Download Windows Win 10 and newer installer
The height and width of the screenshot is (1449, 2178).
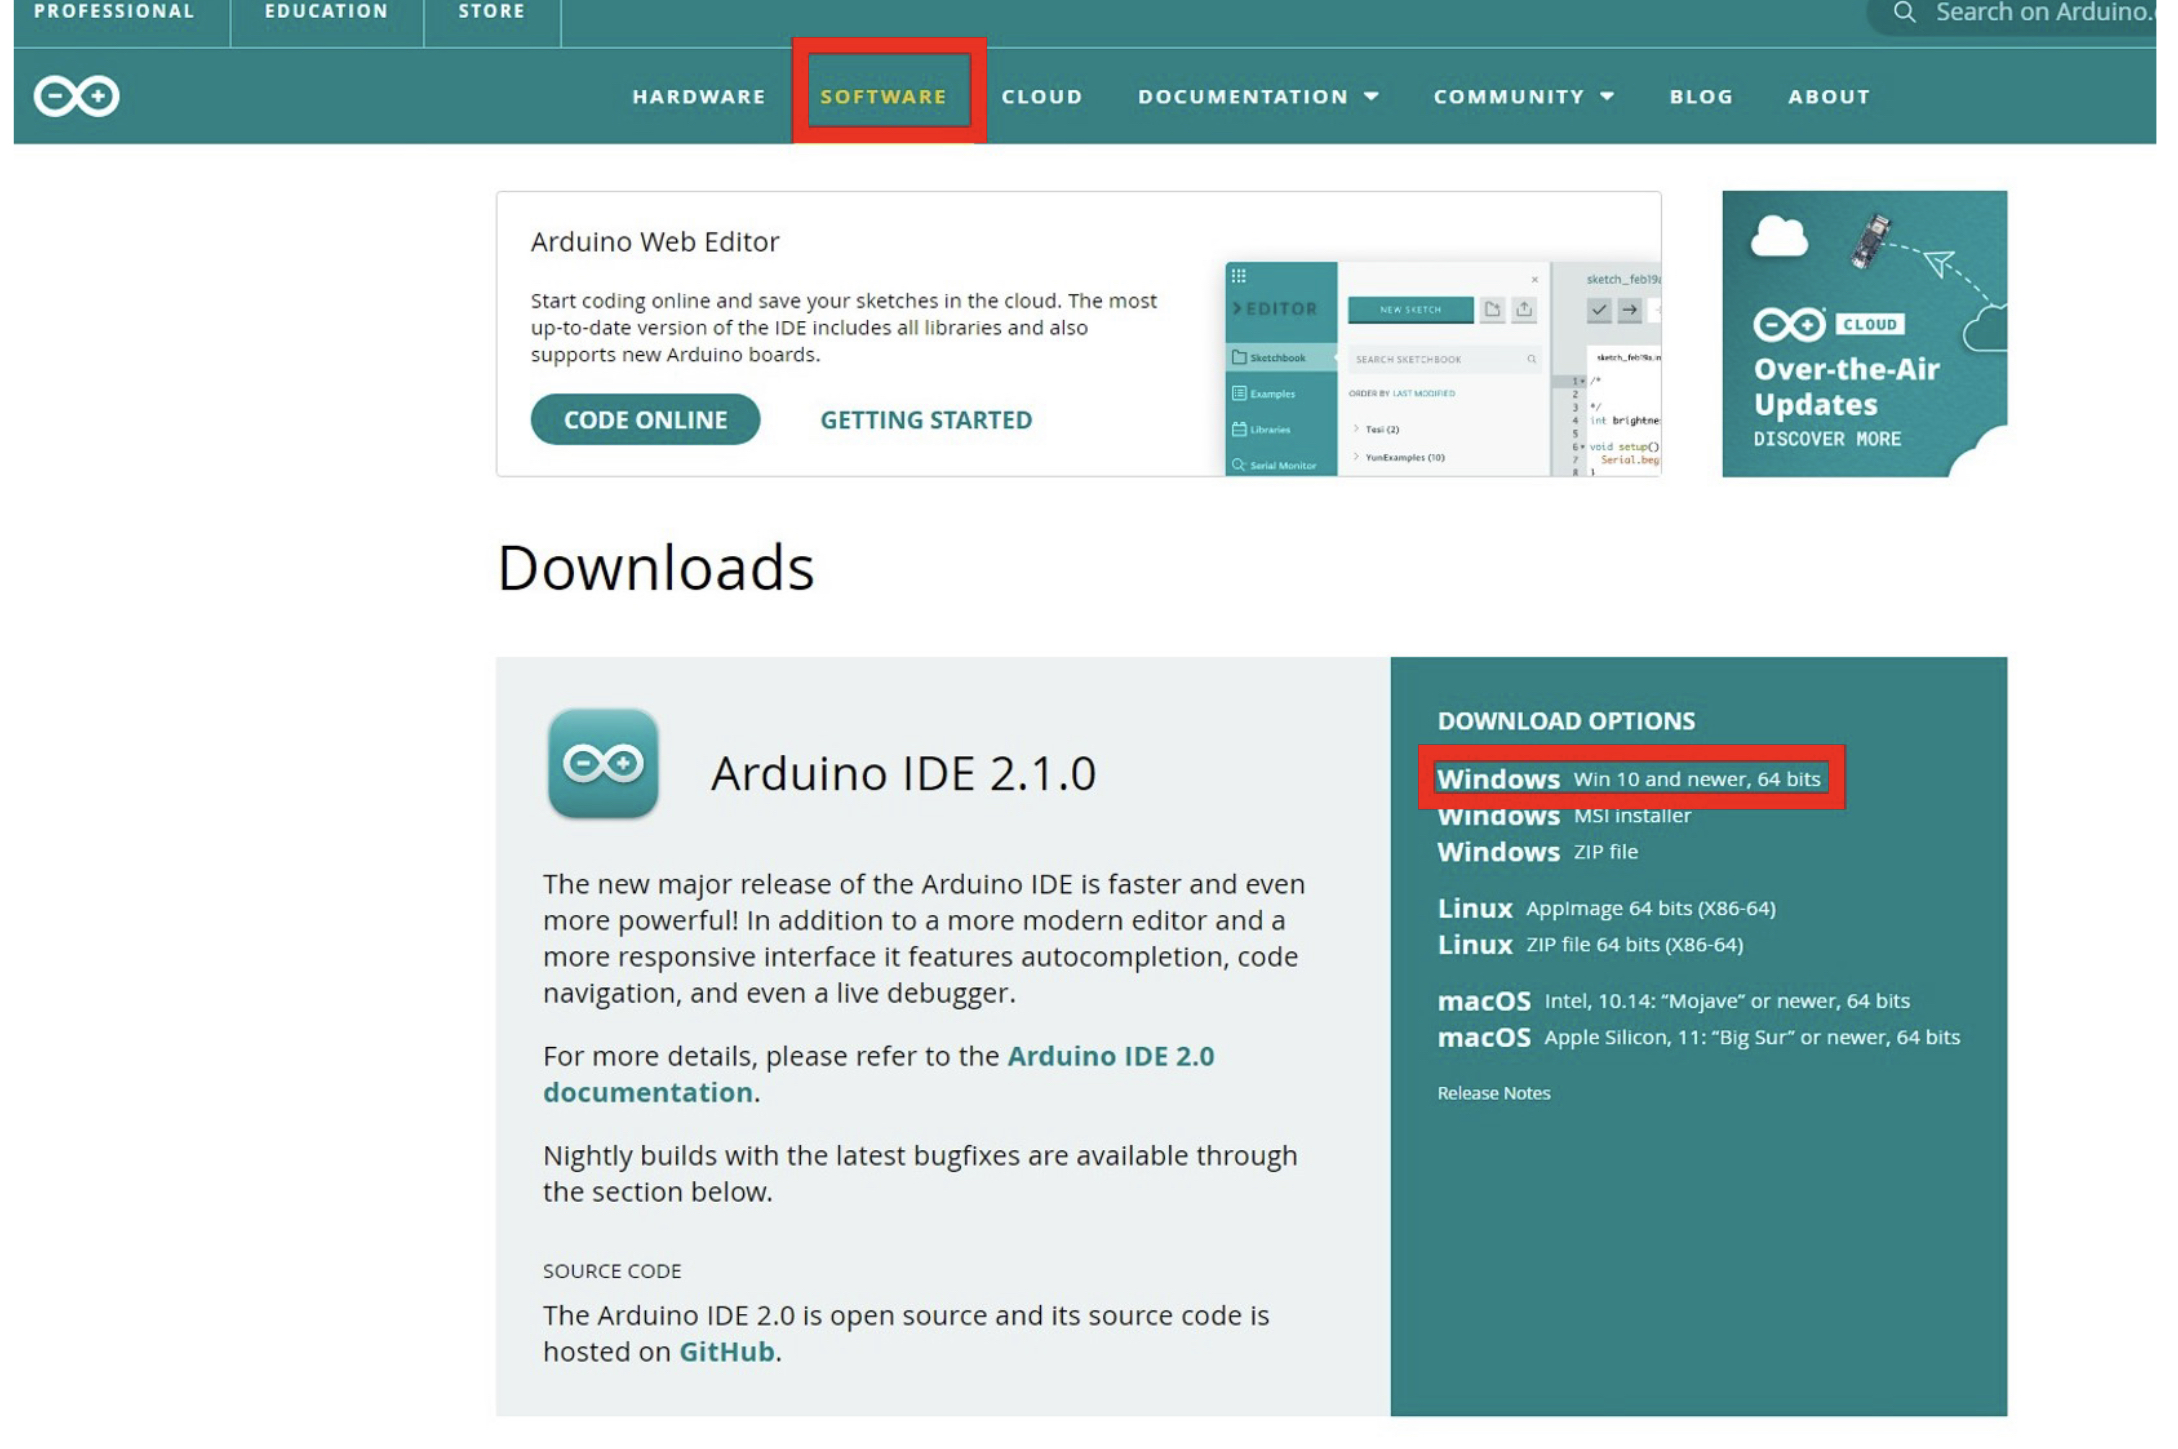click(1628, 778)
